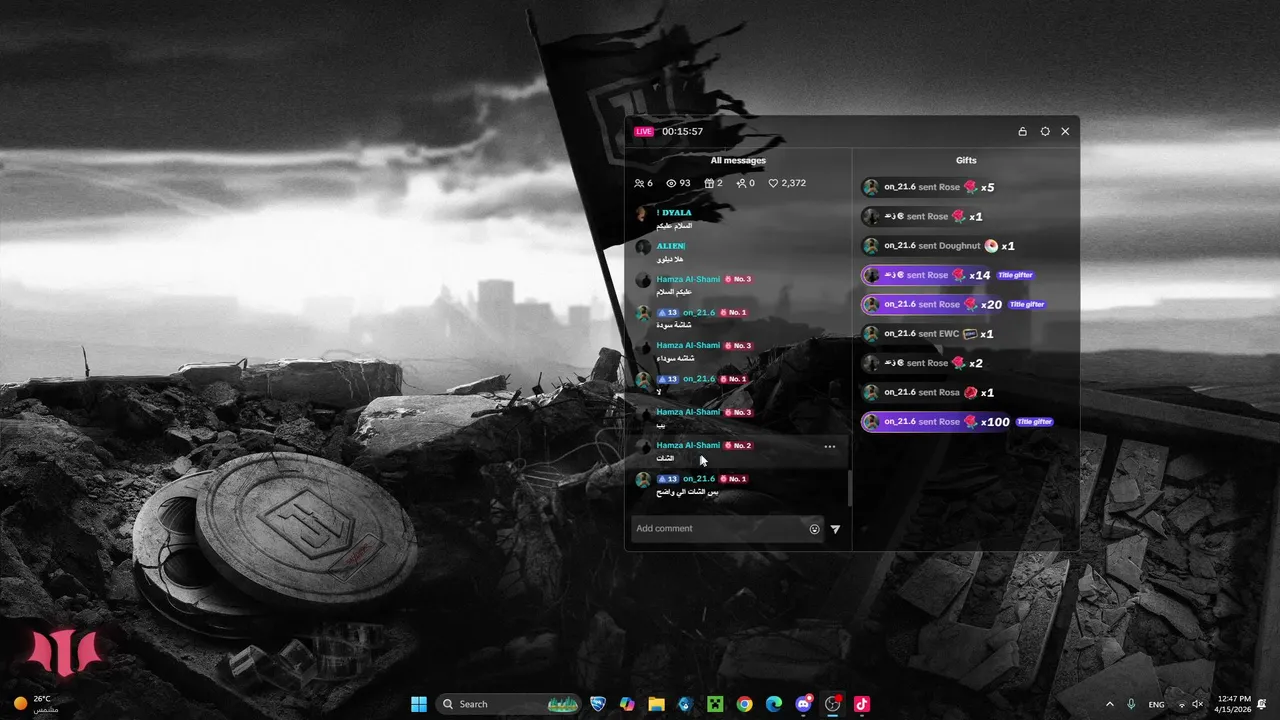Click the 'sent Rose x2' gift row
Image resolution: width=1280 pixels, height=720 pixels.
[x=924, y=363]
